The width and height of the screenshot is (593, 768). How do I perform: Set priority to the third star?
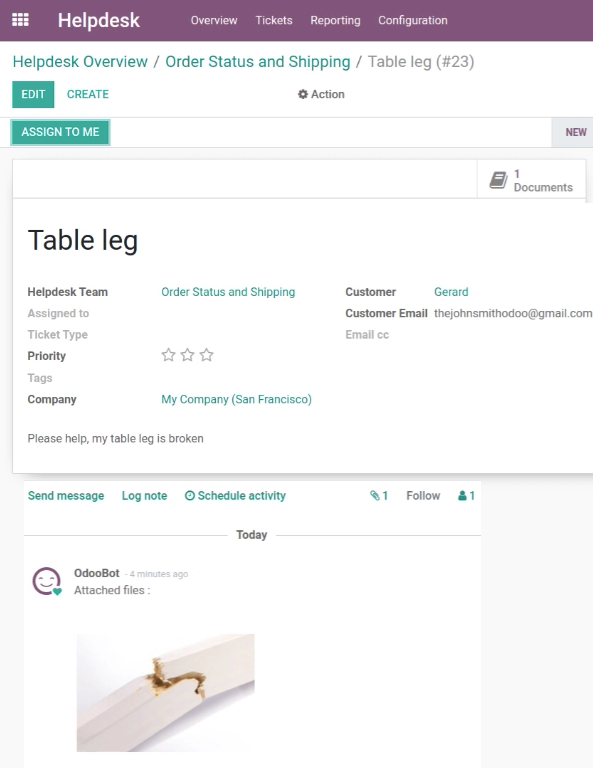click(x=207, y=355)
